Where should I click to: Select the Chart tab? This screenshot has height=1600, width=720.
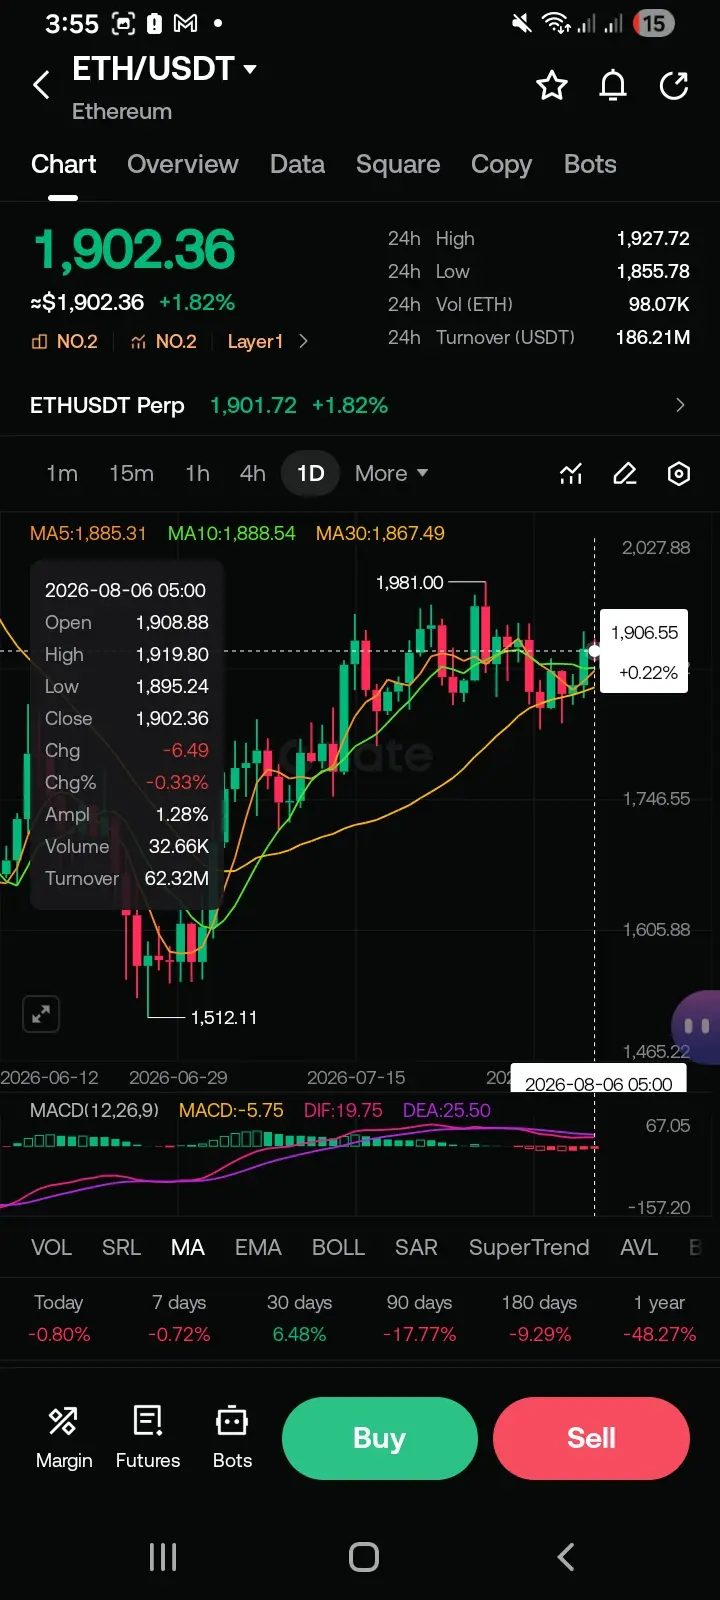pos(64,164)
